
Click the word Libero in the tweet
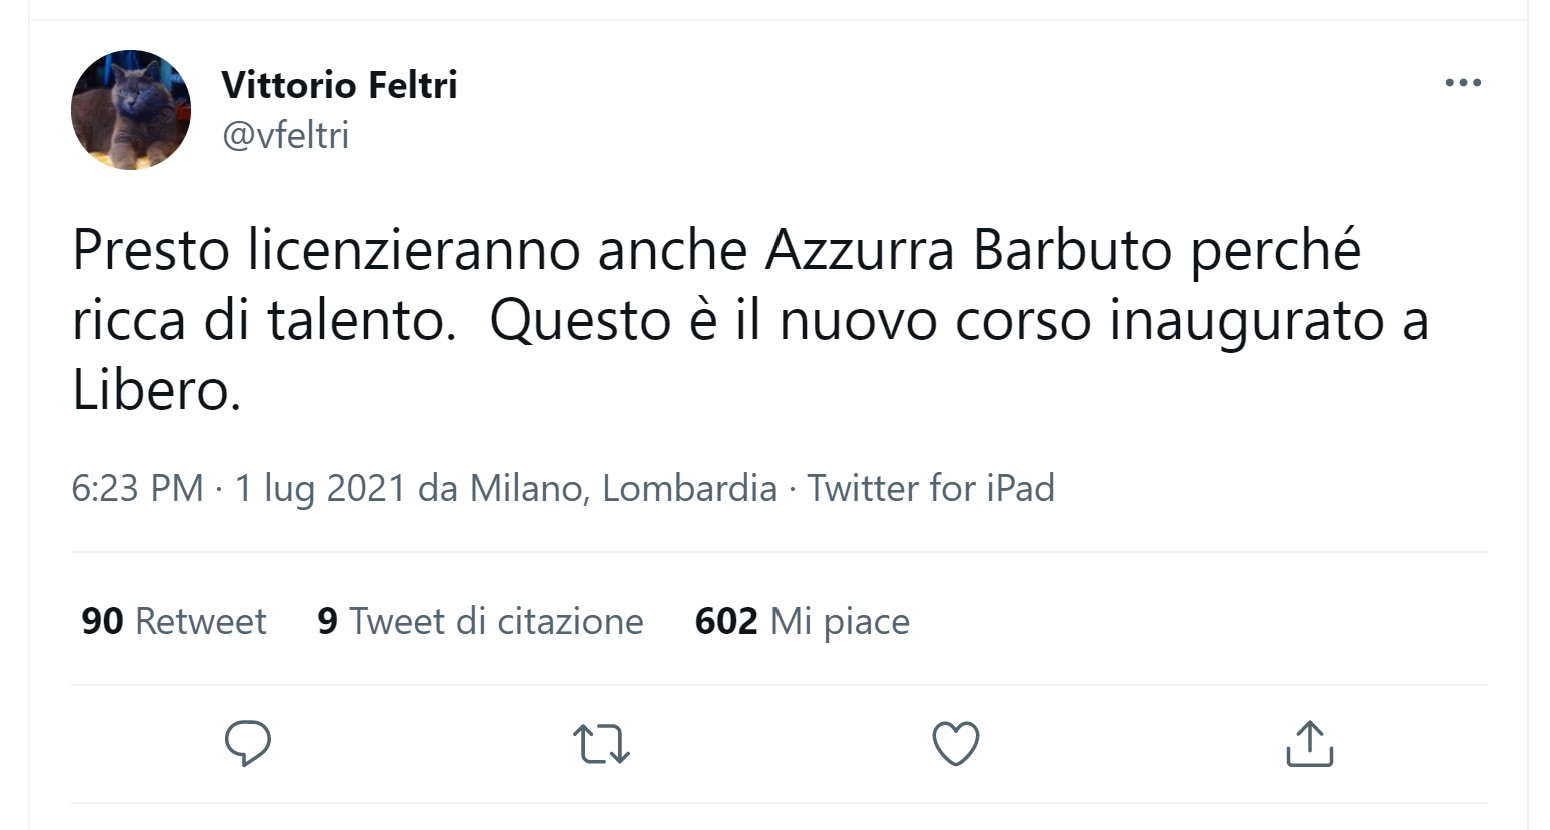pos(155,391)
